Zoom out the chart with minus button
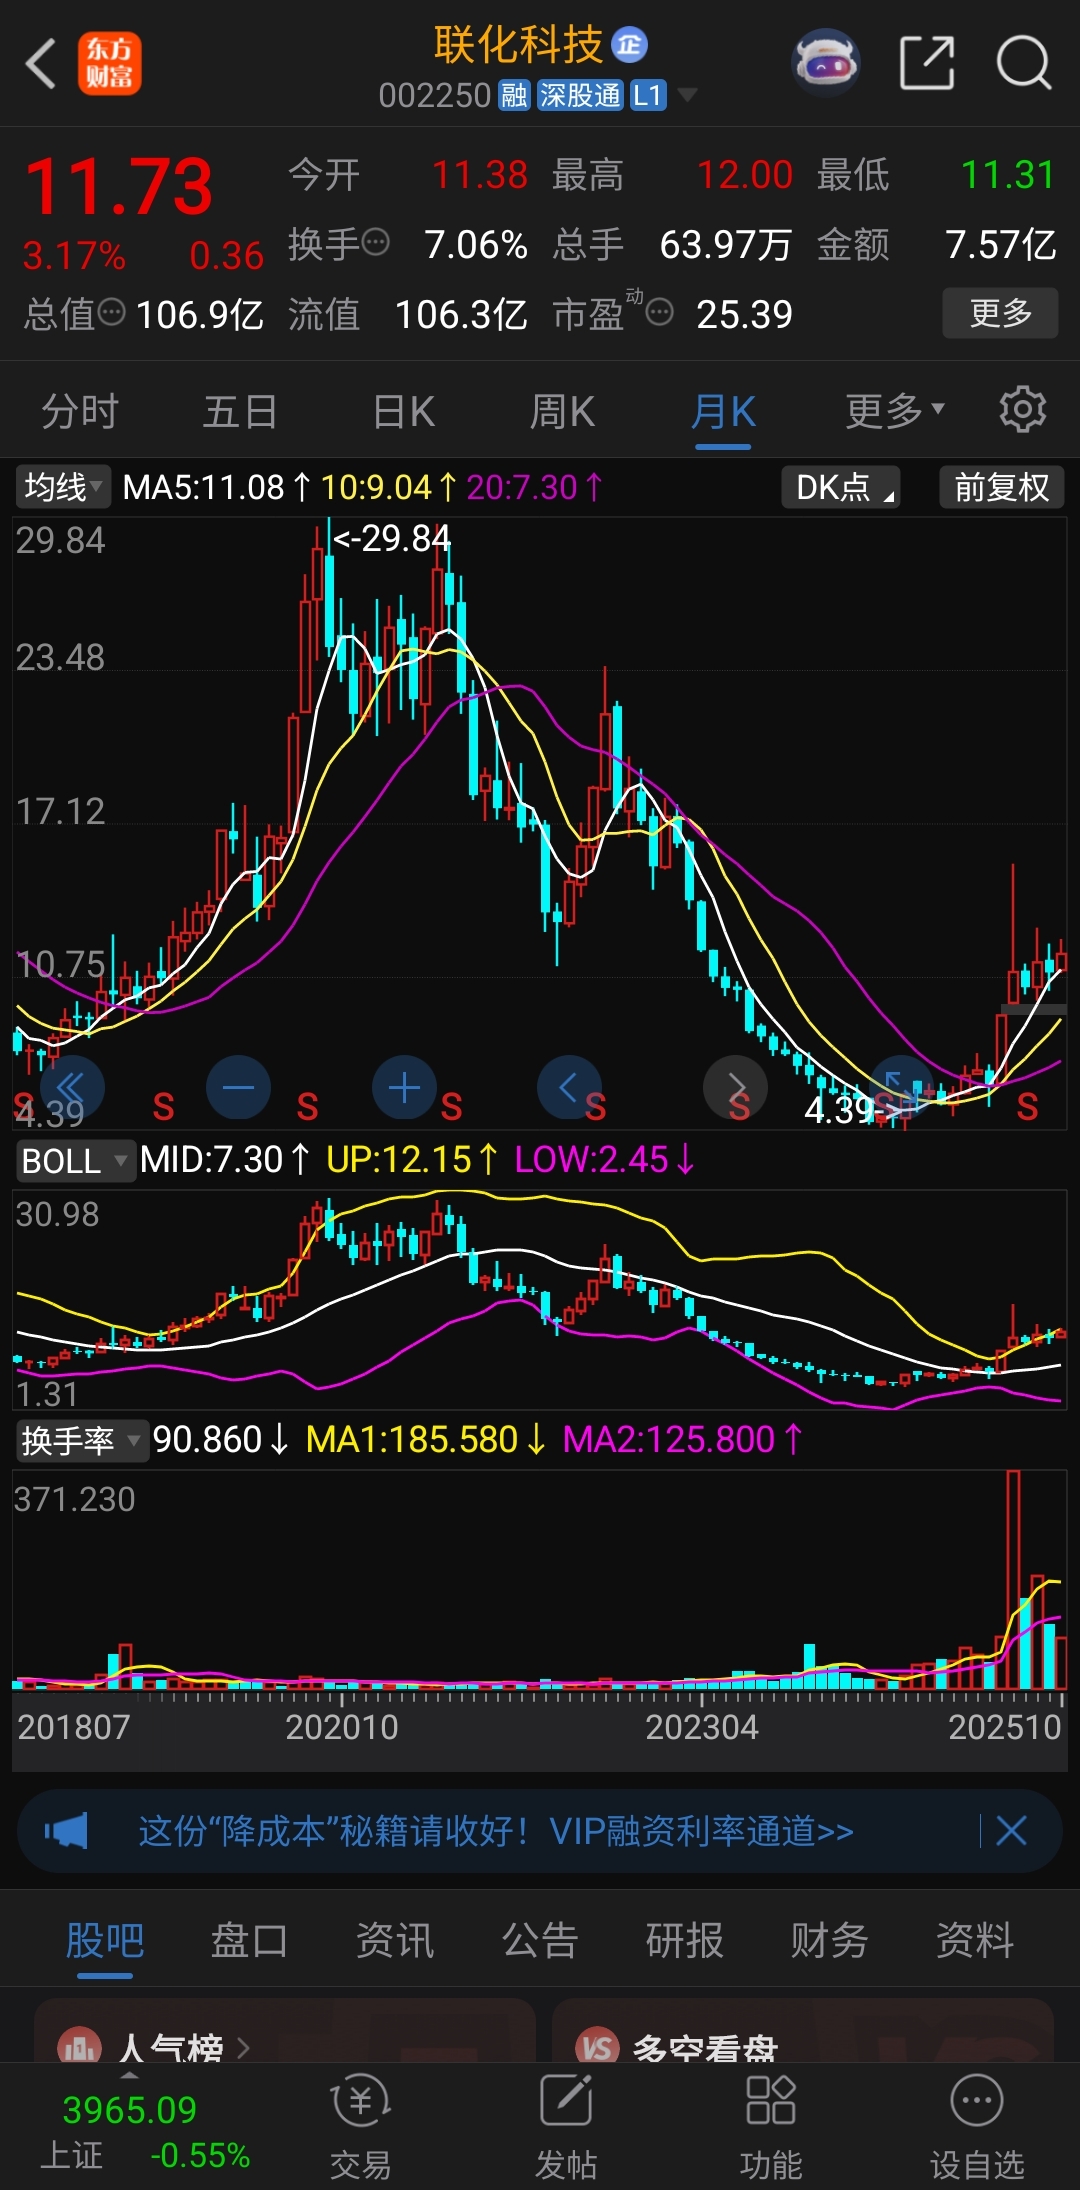 (x=238, y=1087)
